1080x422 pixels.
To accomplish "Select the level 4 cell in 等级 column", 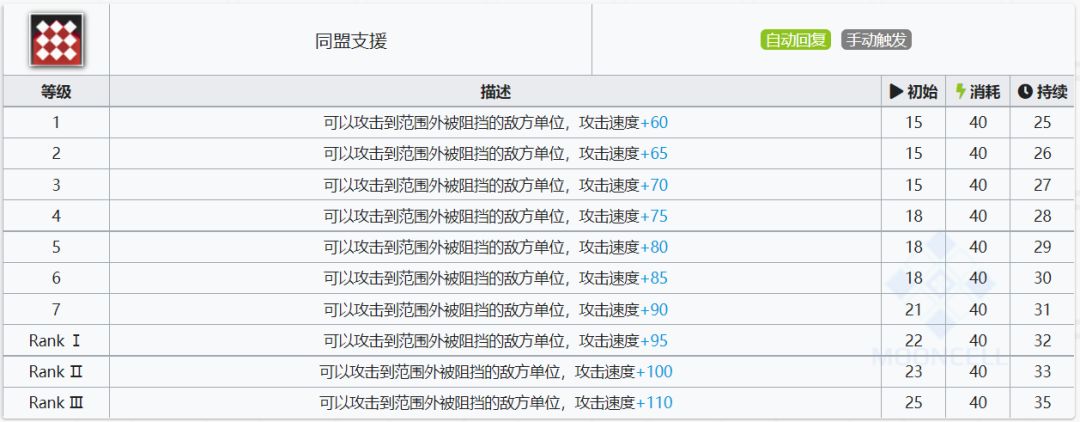I will click(56, 216).
